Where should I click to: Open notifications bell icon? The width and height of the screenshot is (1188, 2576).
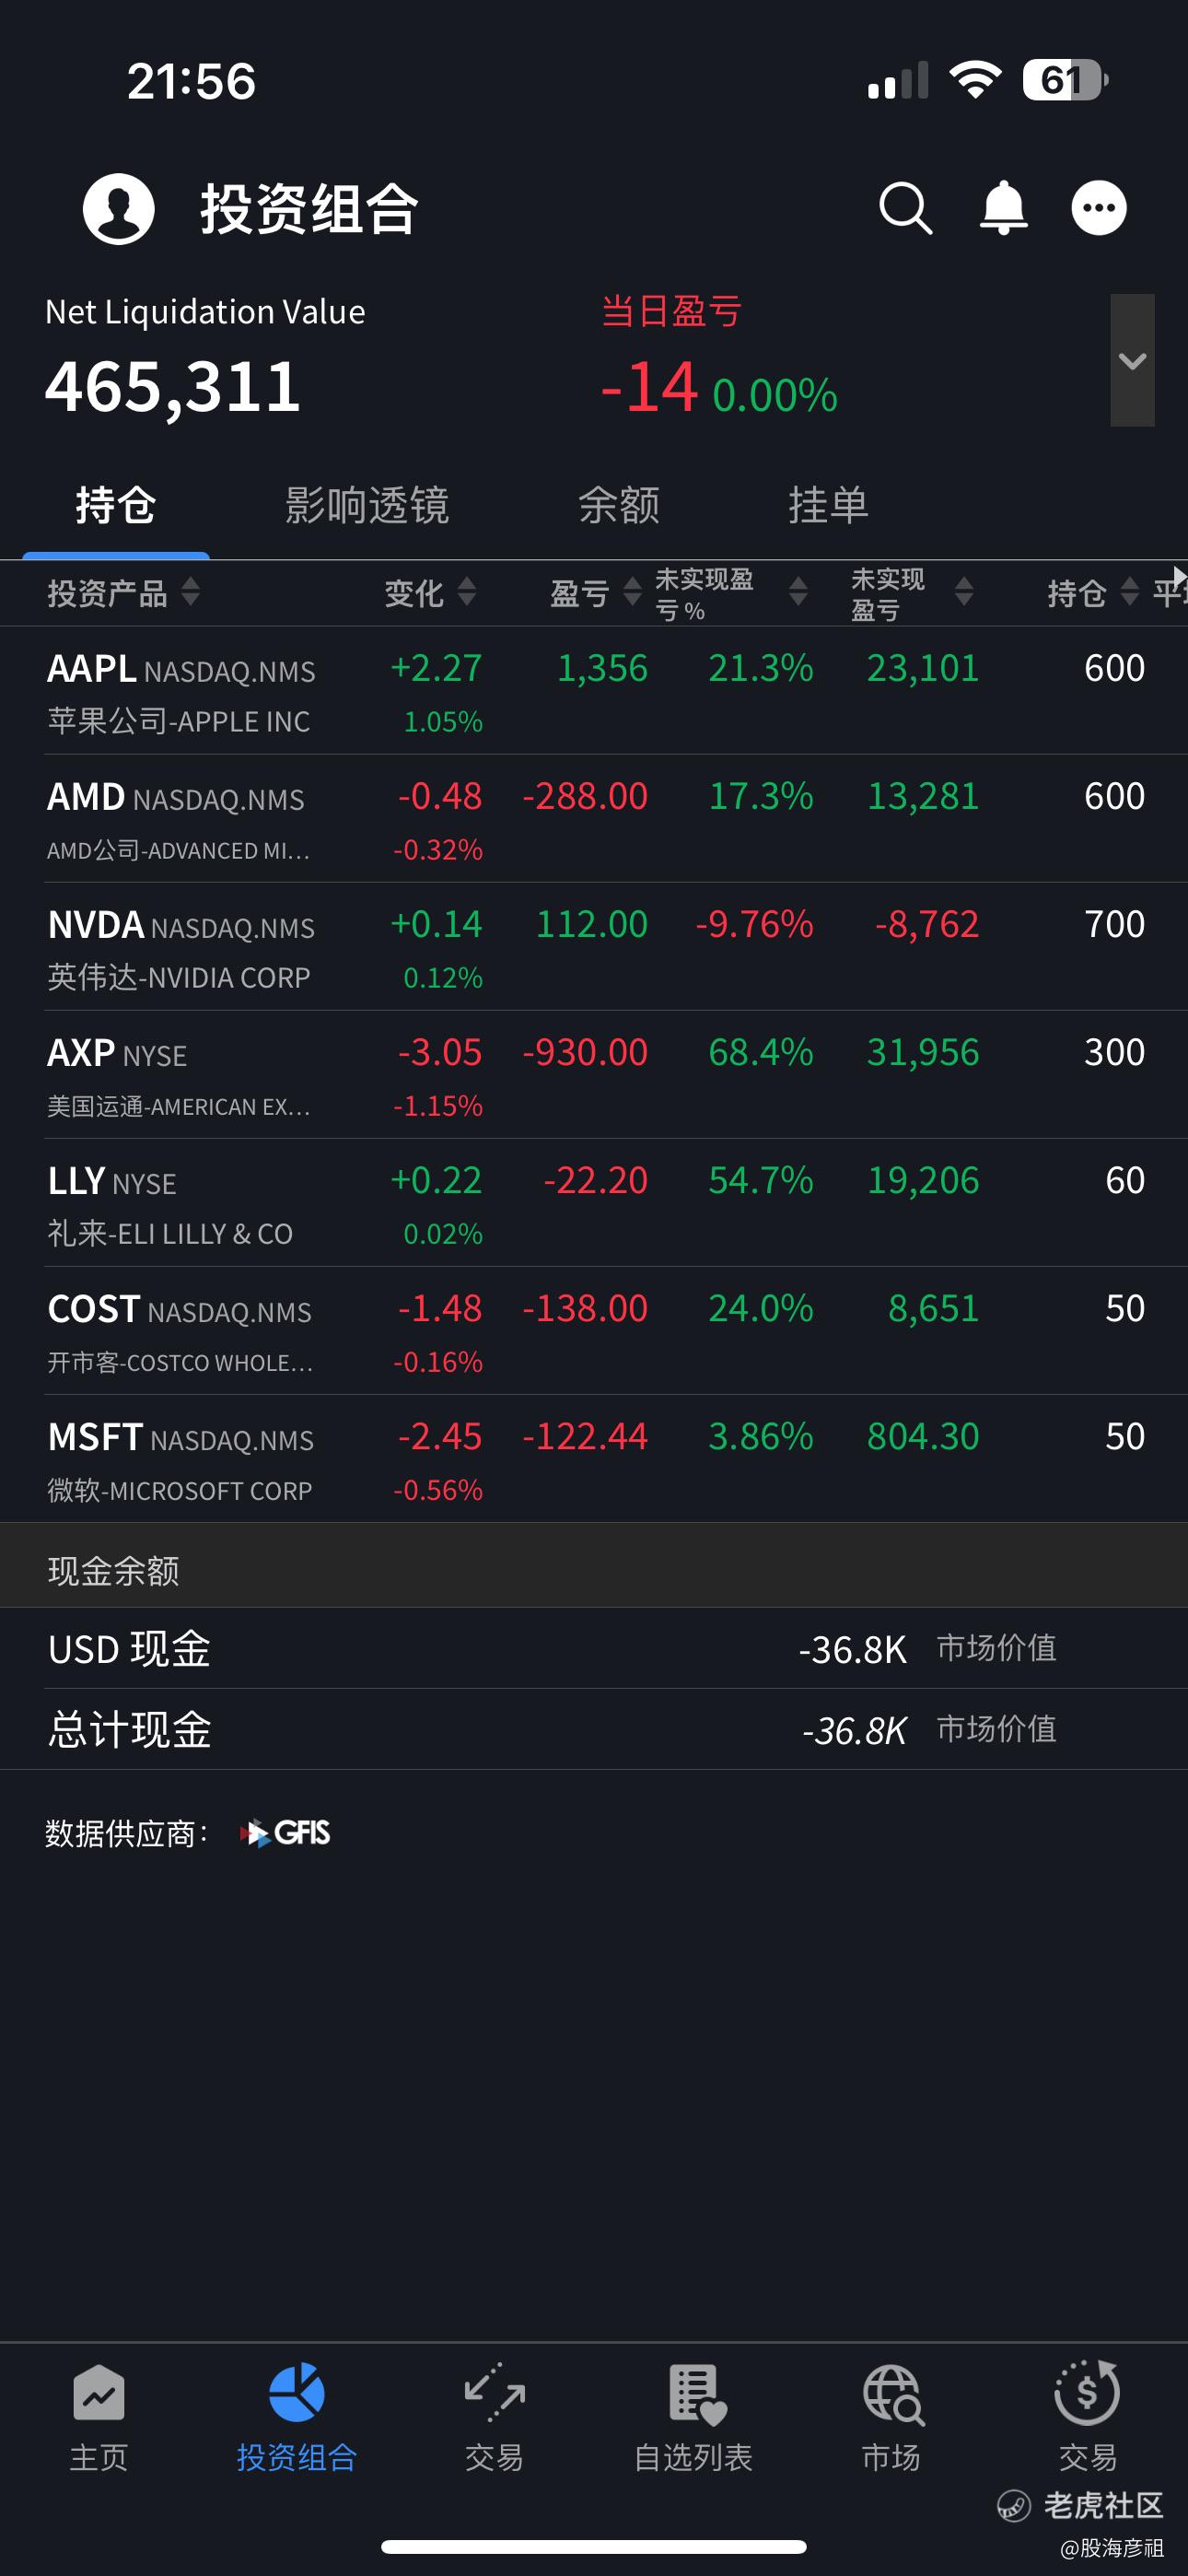[1003, 208]
